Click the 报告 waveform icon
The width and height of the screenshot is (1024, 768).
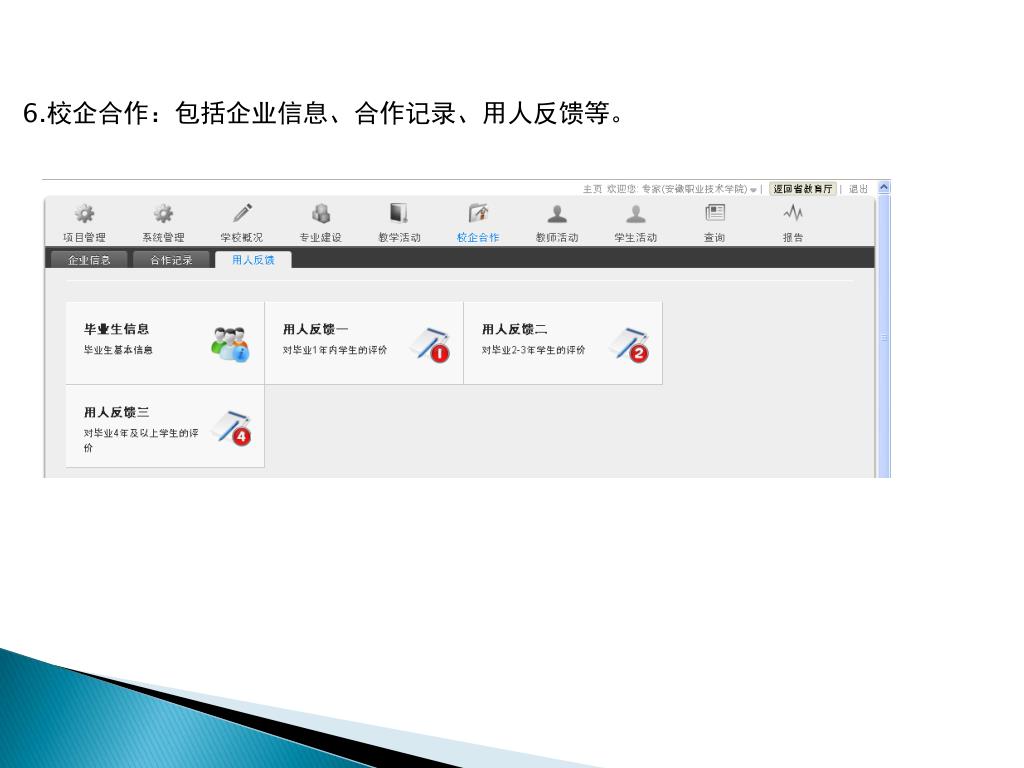click(793, 213)
